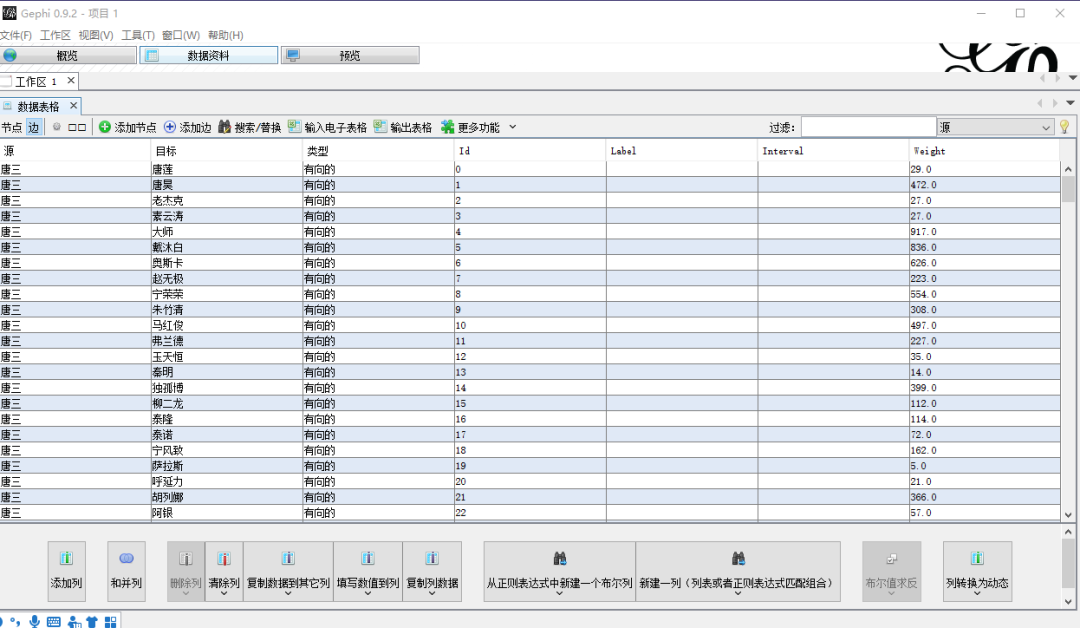Click 复制数据到其它列 button
This screenshot has width=1080, height=628.
(288, 571)
